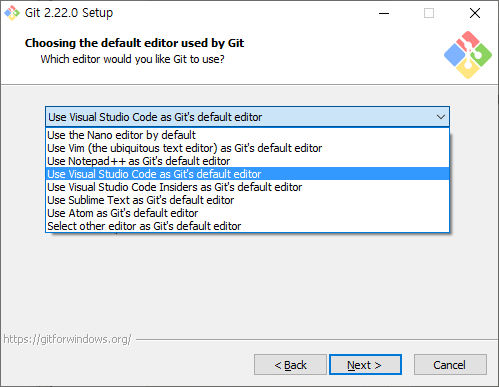Collapse the editor dropdown via its chevron arrow
The image size is (499, 387).
tap(441, 117)
